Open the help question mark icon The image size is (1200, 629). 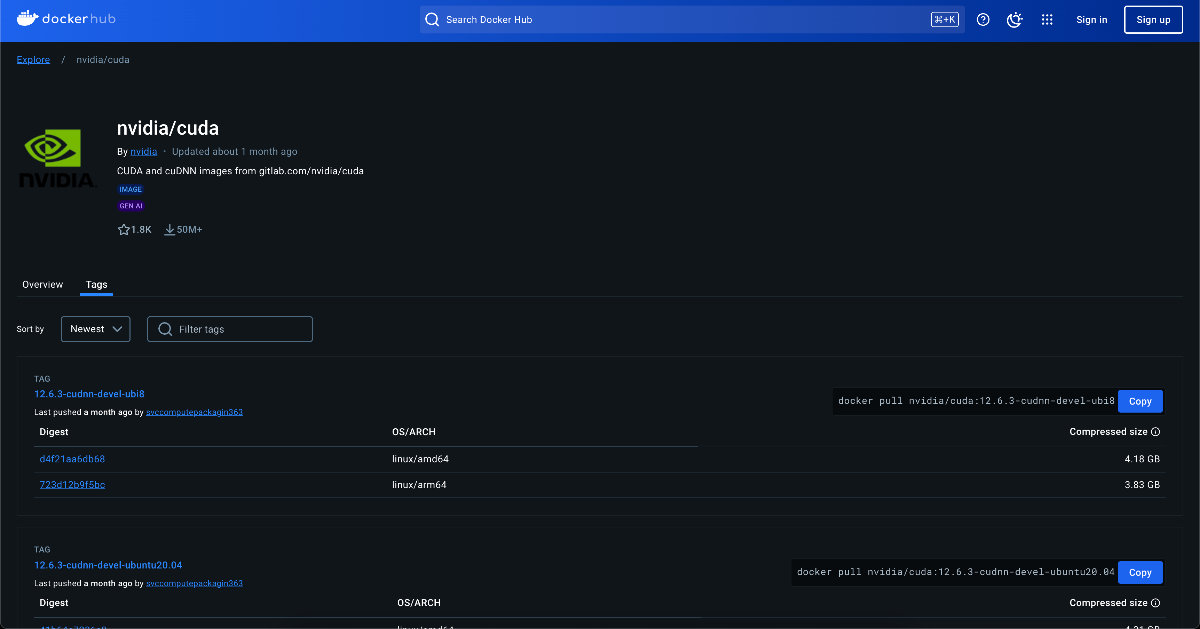[x=983, y=19]
